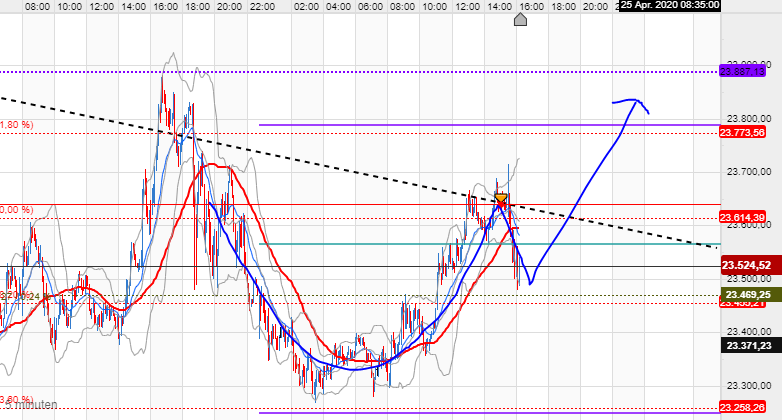Click the gray time marker on the time axis
Image resolution: width=782 pixels, height=420 pixels.
520,19
